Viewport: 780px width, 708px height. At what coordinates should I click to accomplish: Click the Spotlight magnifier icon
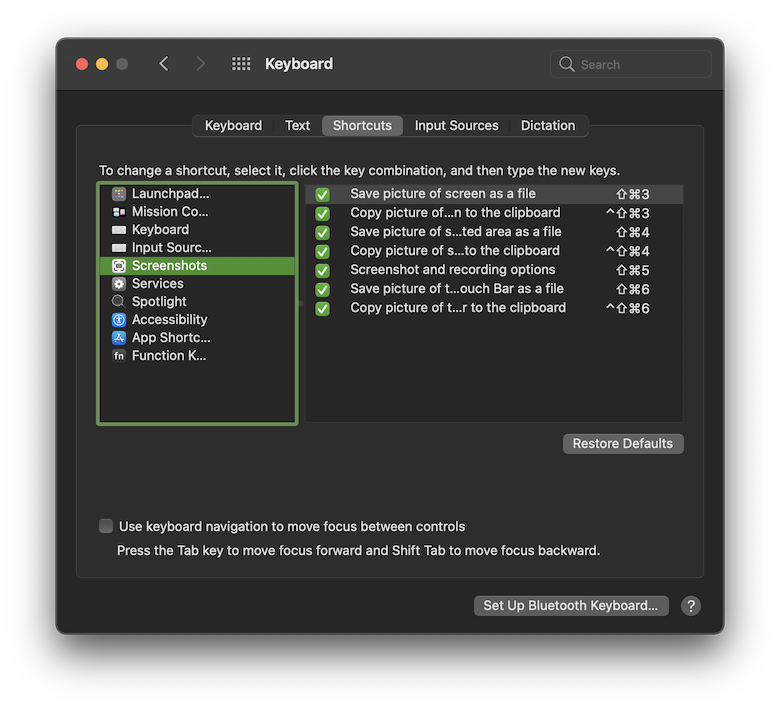[x=118, y=302]
